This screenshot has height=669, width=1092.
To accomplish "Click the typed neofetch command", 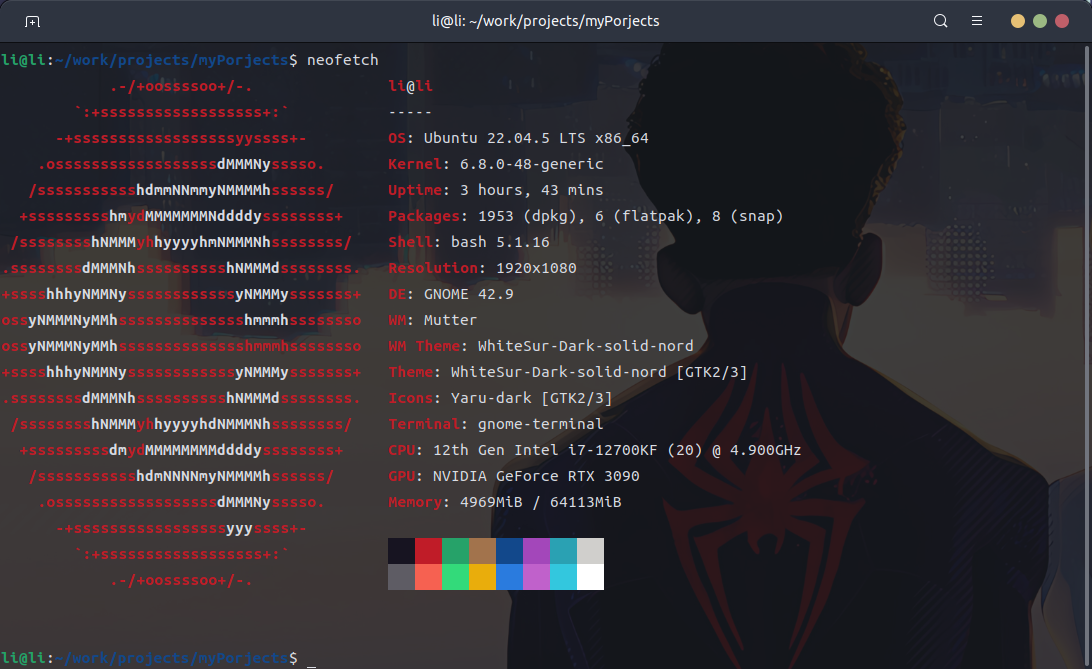I will (343, 60).
